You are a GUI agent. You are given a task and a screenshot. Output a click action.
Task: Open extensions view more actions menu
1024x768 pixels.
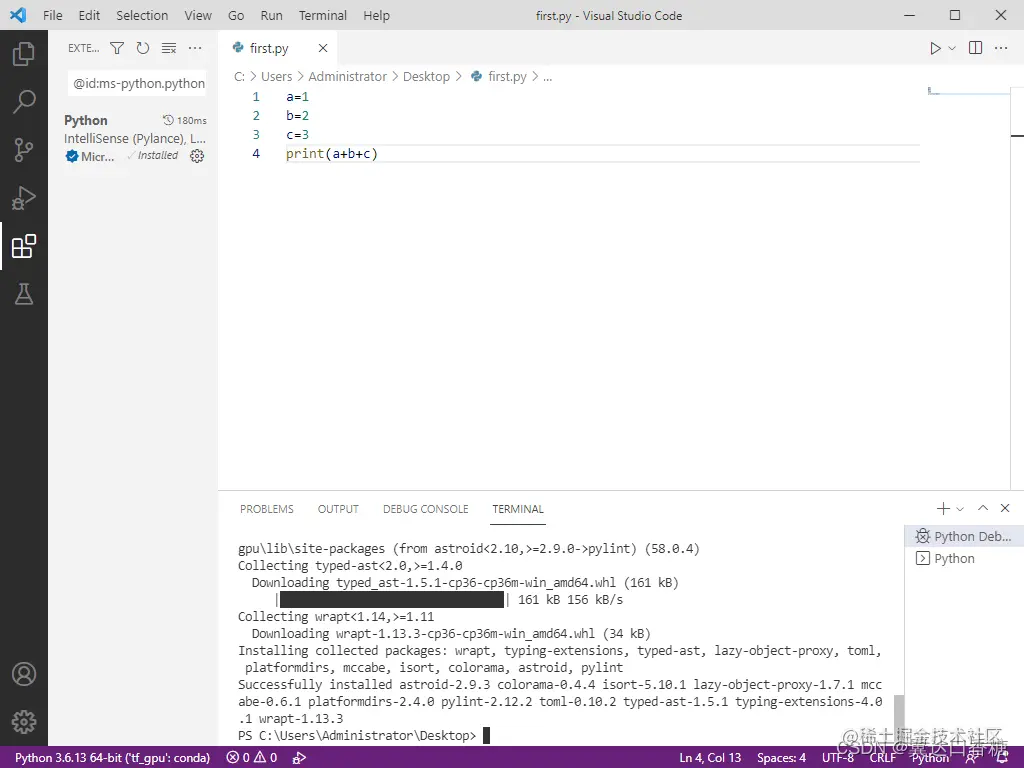click(x=195, y=48)
